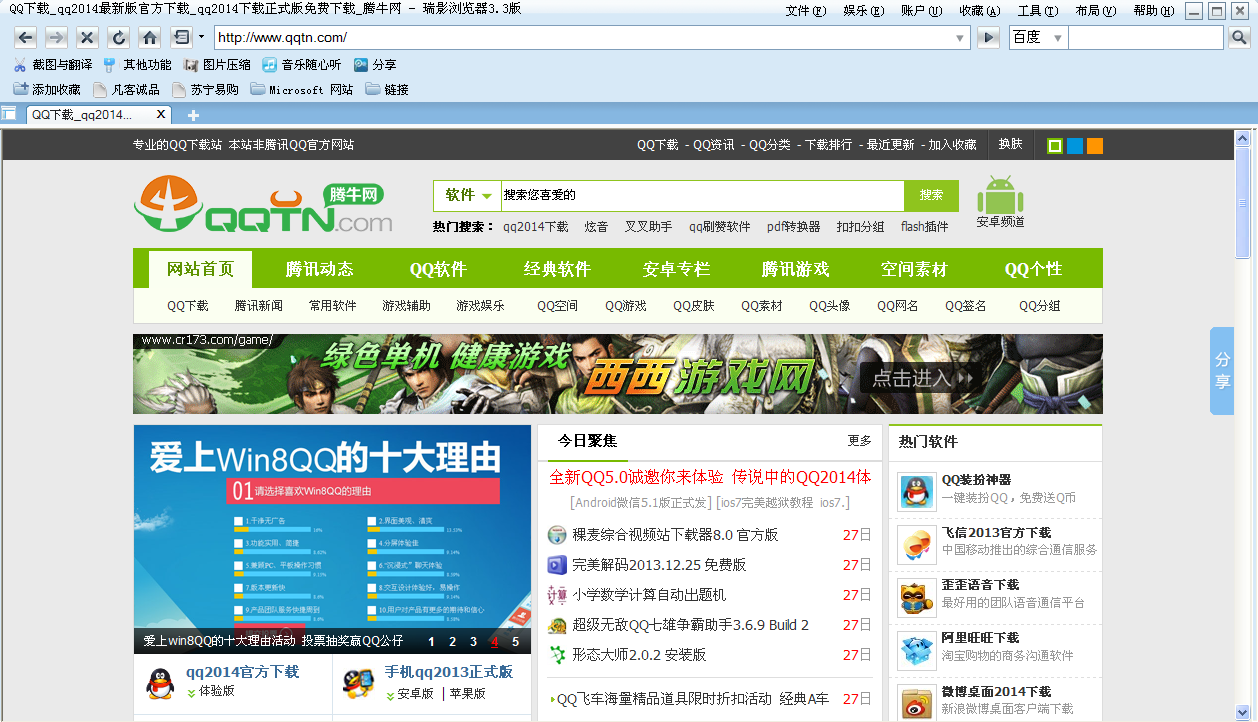
Task: Click the 小学数学计算自动出题机 link
Action: click(649, 595)
